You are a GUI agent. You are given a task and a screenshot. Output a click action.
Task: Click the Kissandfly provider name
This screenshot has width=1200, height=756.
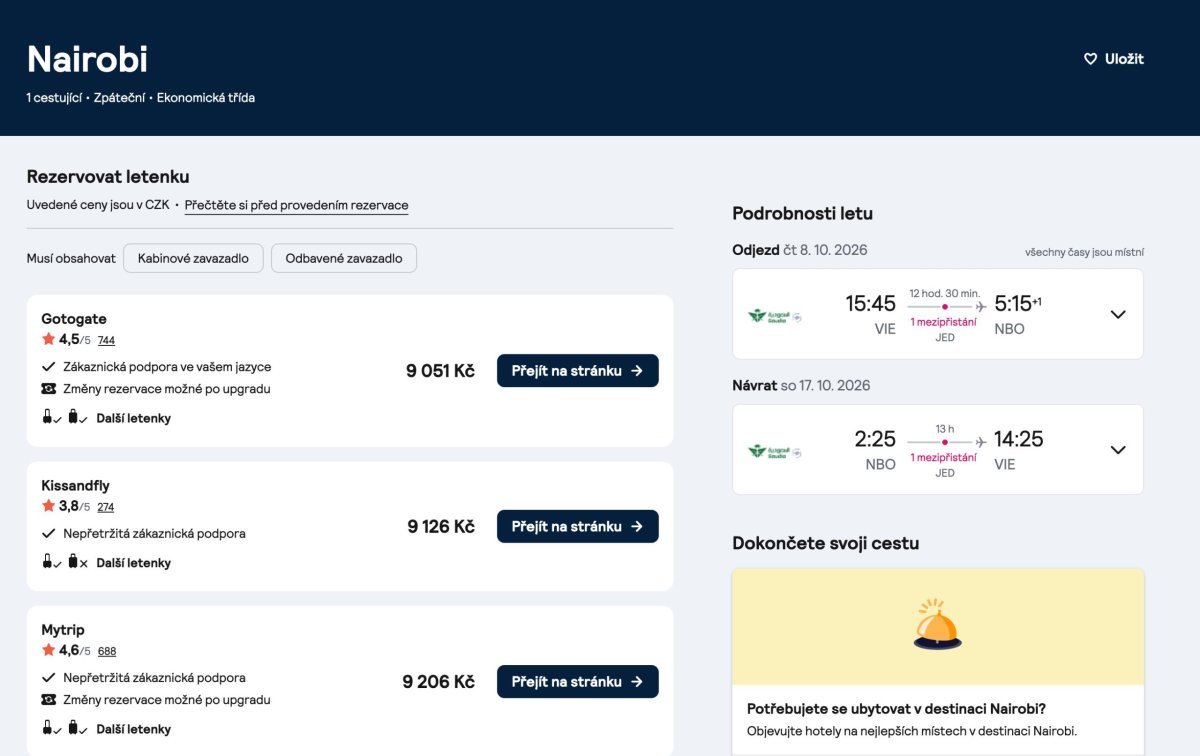76,486
